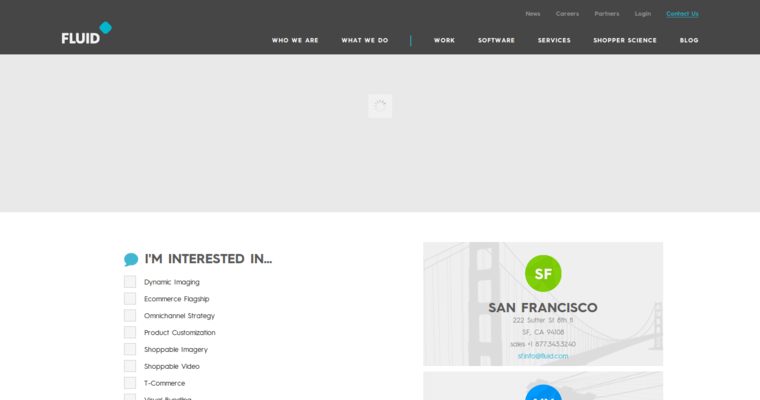The width and height of the screenshot is (760, 400).
Task: Select the Product Customization checkbox
Action: [130, 333]
